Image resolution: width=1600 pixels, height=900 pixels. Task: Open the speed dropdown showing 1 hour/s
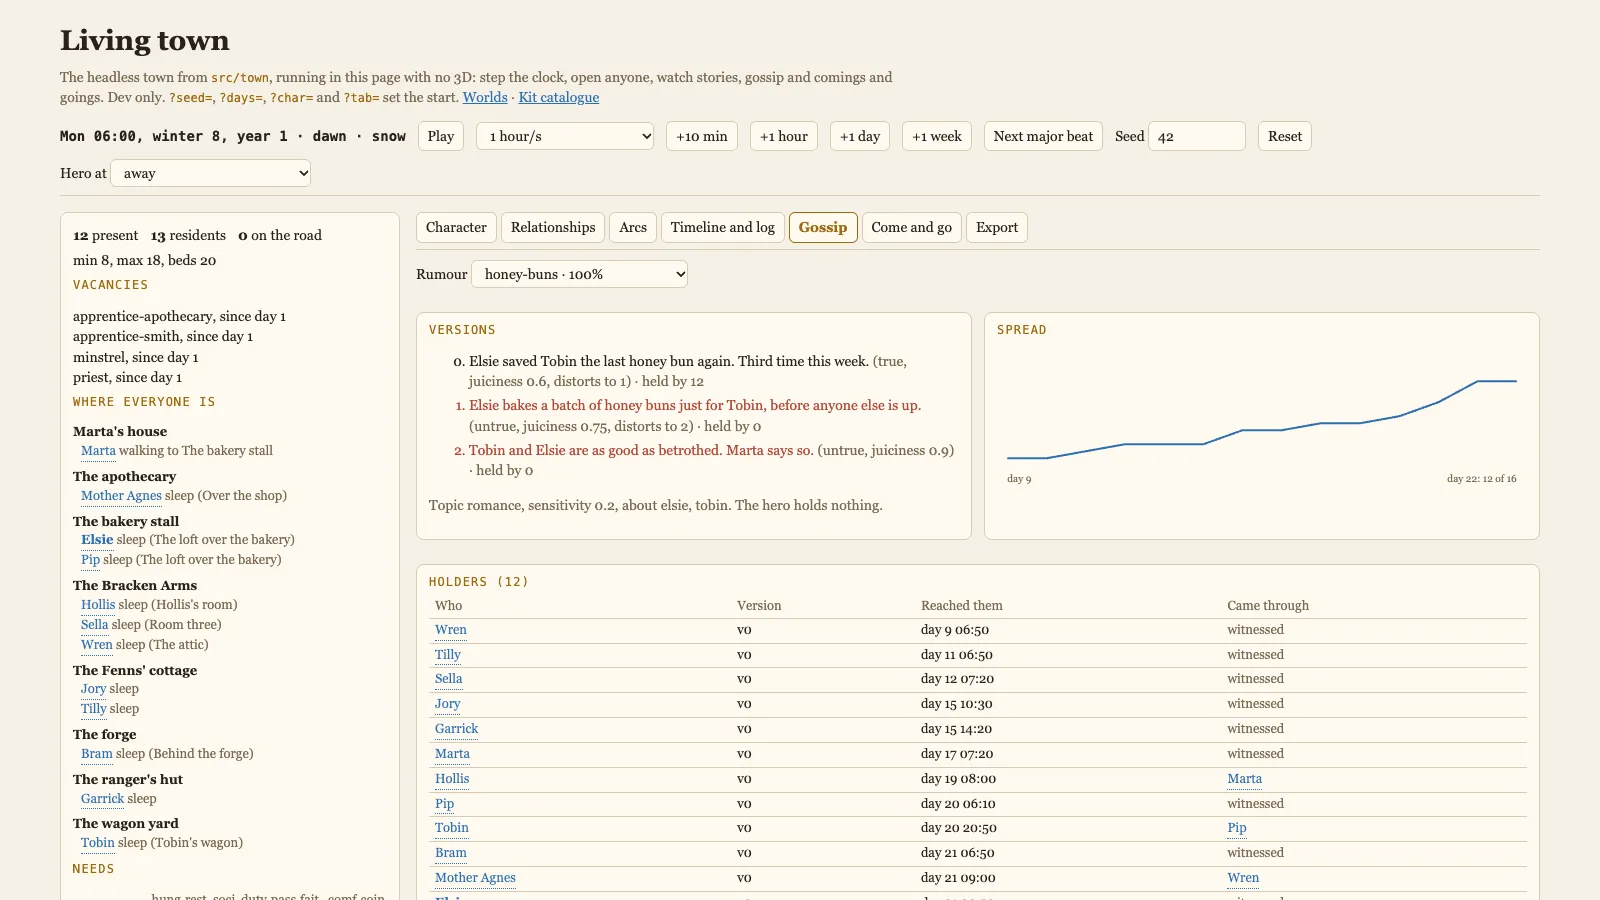565,136
